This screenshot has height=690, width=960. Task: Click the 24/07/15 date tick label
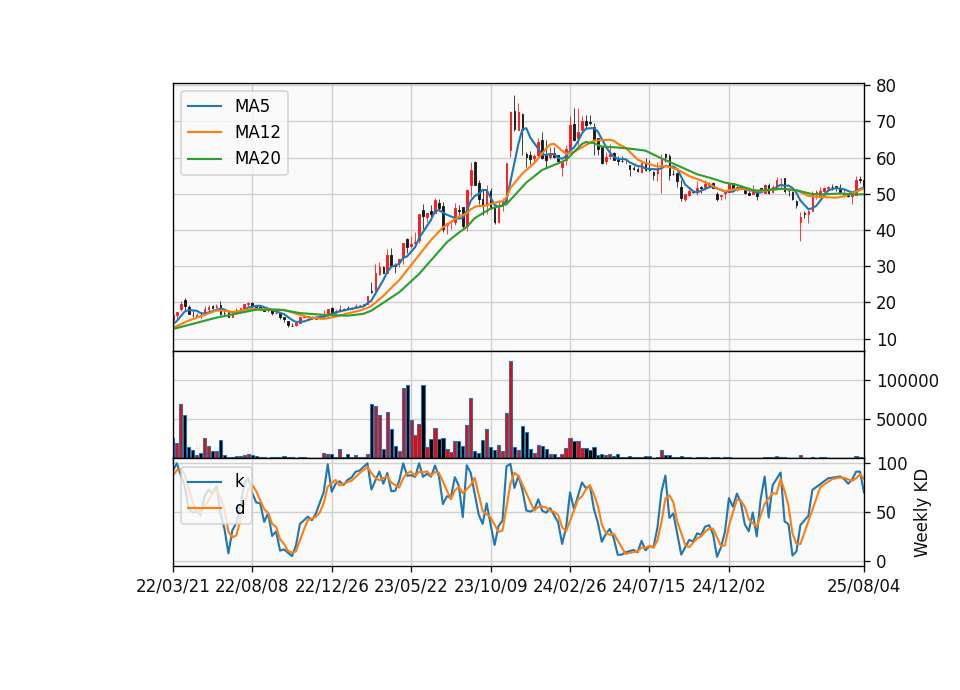[x=648, y=586]
